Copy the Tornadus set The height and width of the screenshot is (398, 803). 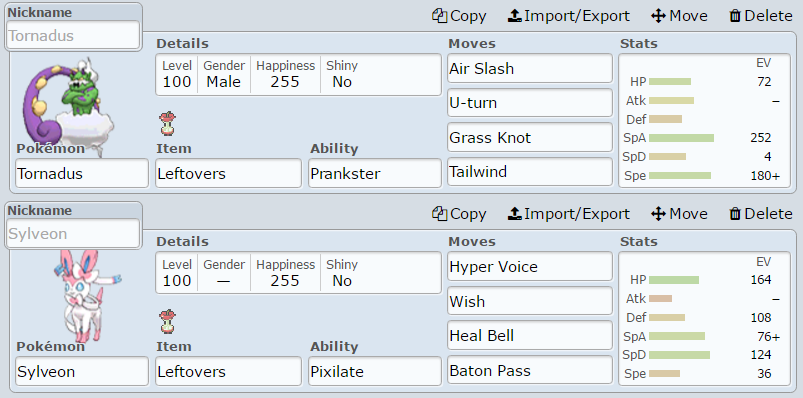[x=459, y=16]
